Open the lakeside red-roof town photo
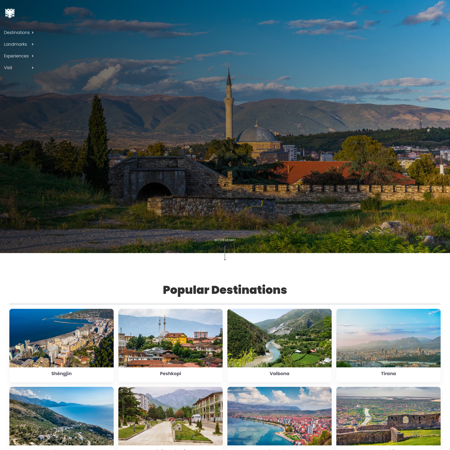 pos(279,416)
